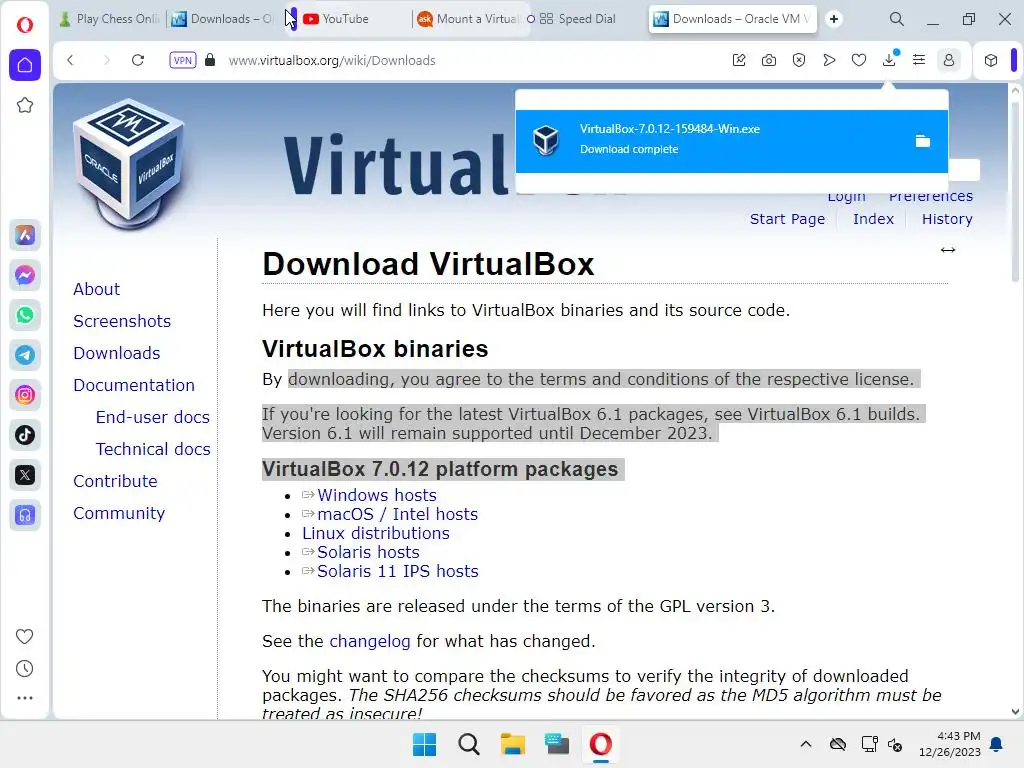Download Windows hosts package
The width and height of the screenshot is (1024, 768).
(377, 495)
